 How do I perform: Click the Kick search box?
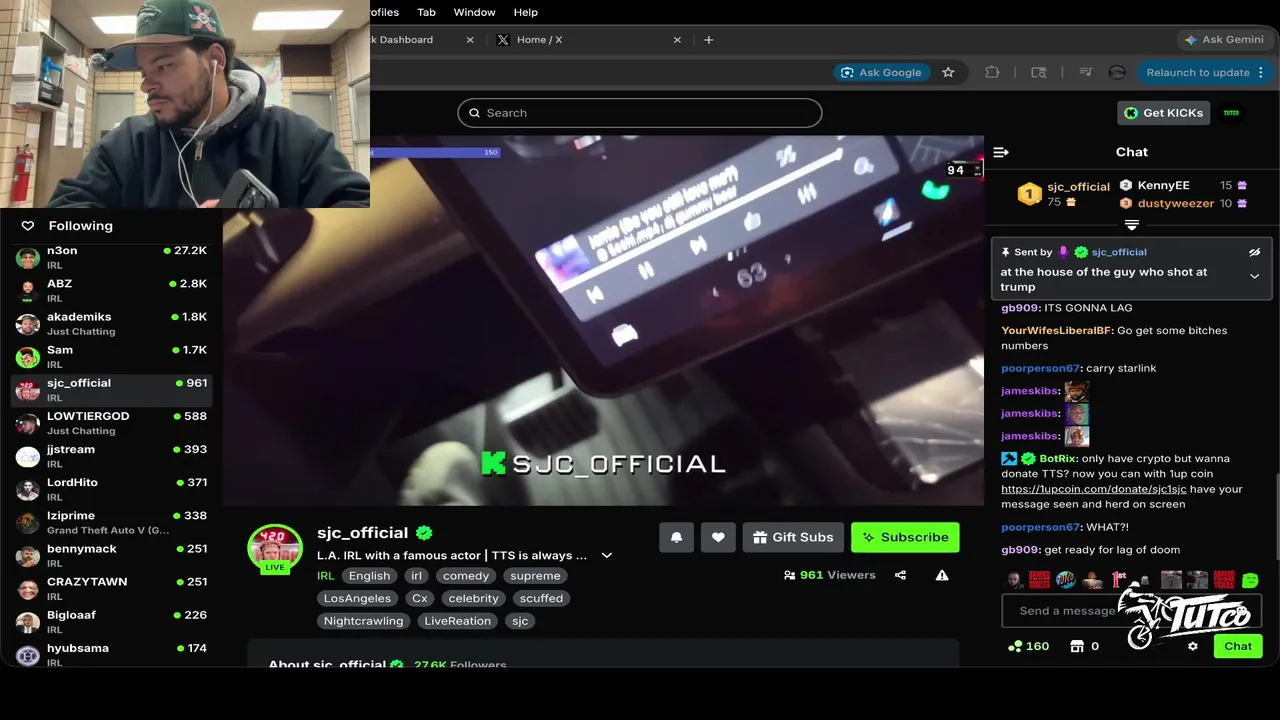(640, 113)
